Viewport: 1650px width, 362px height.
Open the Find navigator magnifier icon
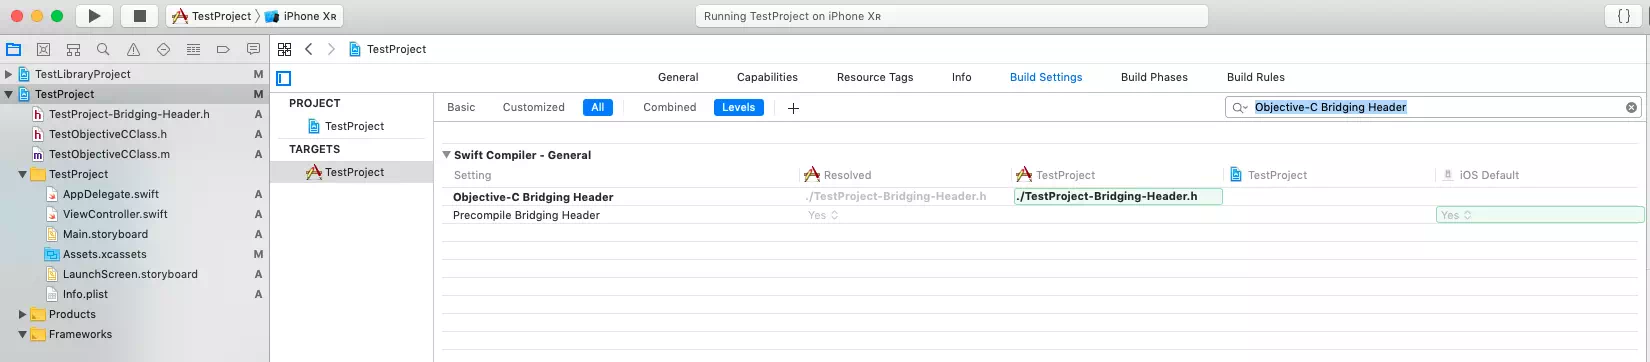click(x=103, y=49)
